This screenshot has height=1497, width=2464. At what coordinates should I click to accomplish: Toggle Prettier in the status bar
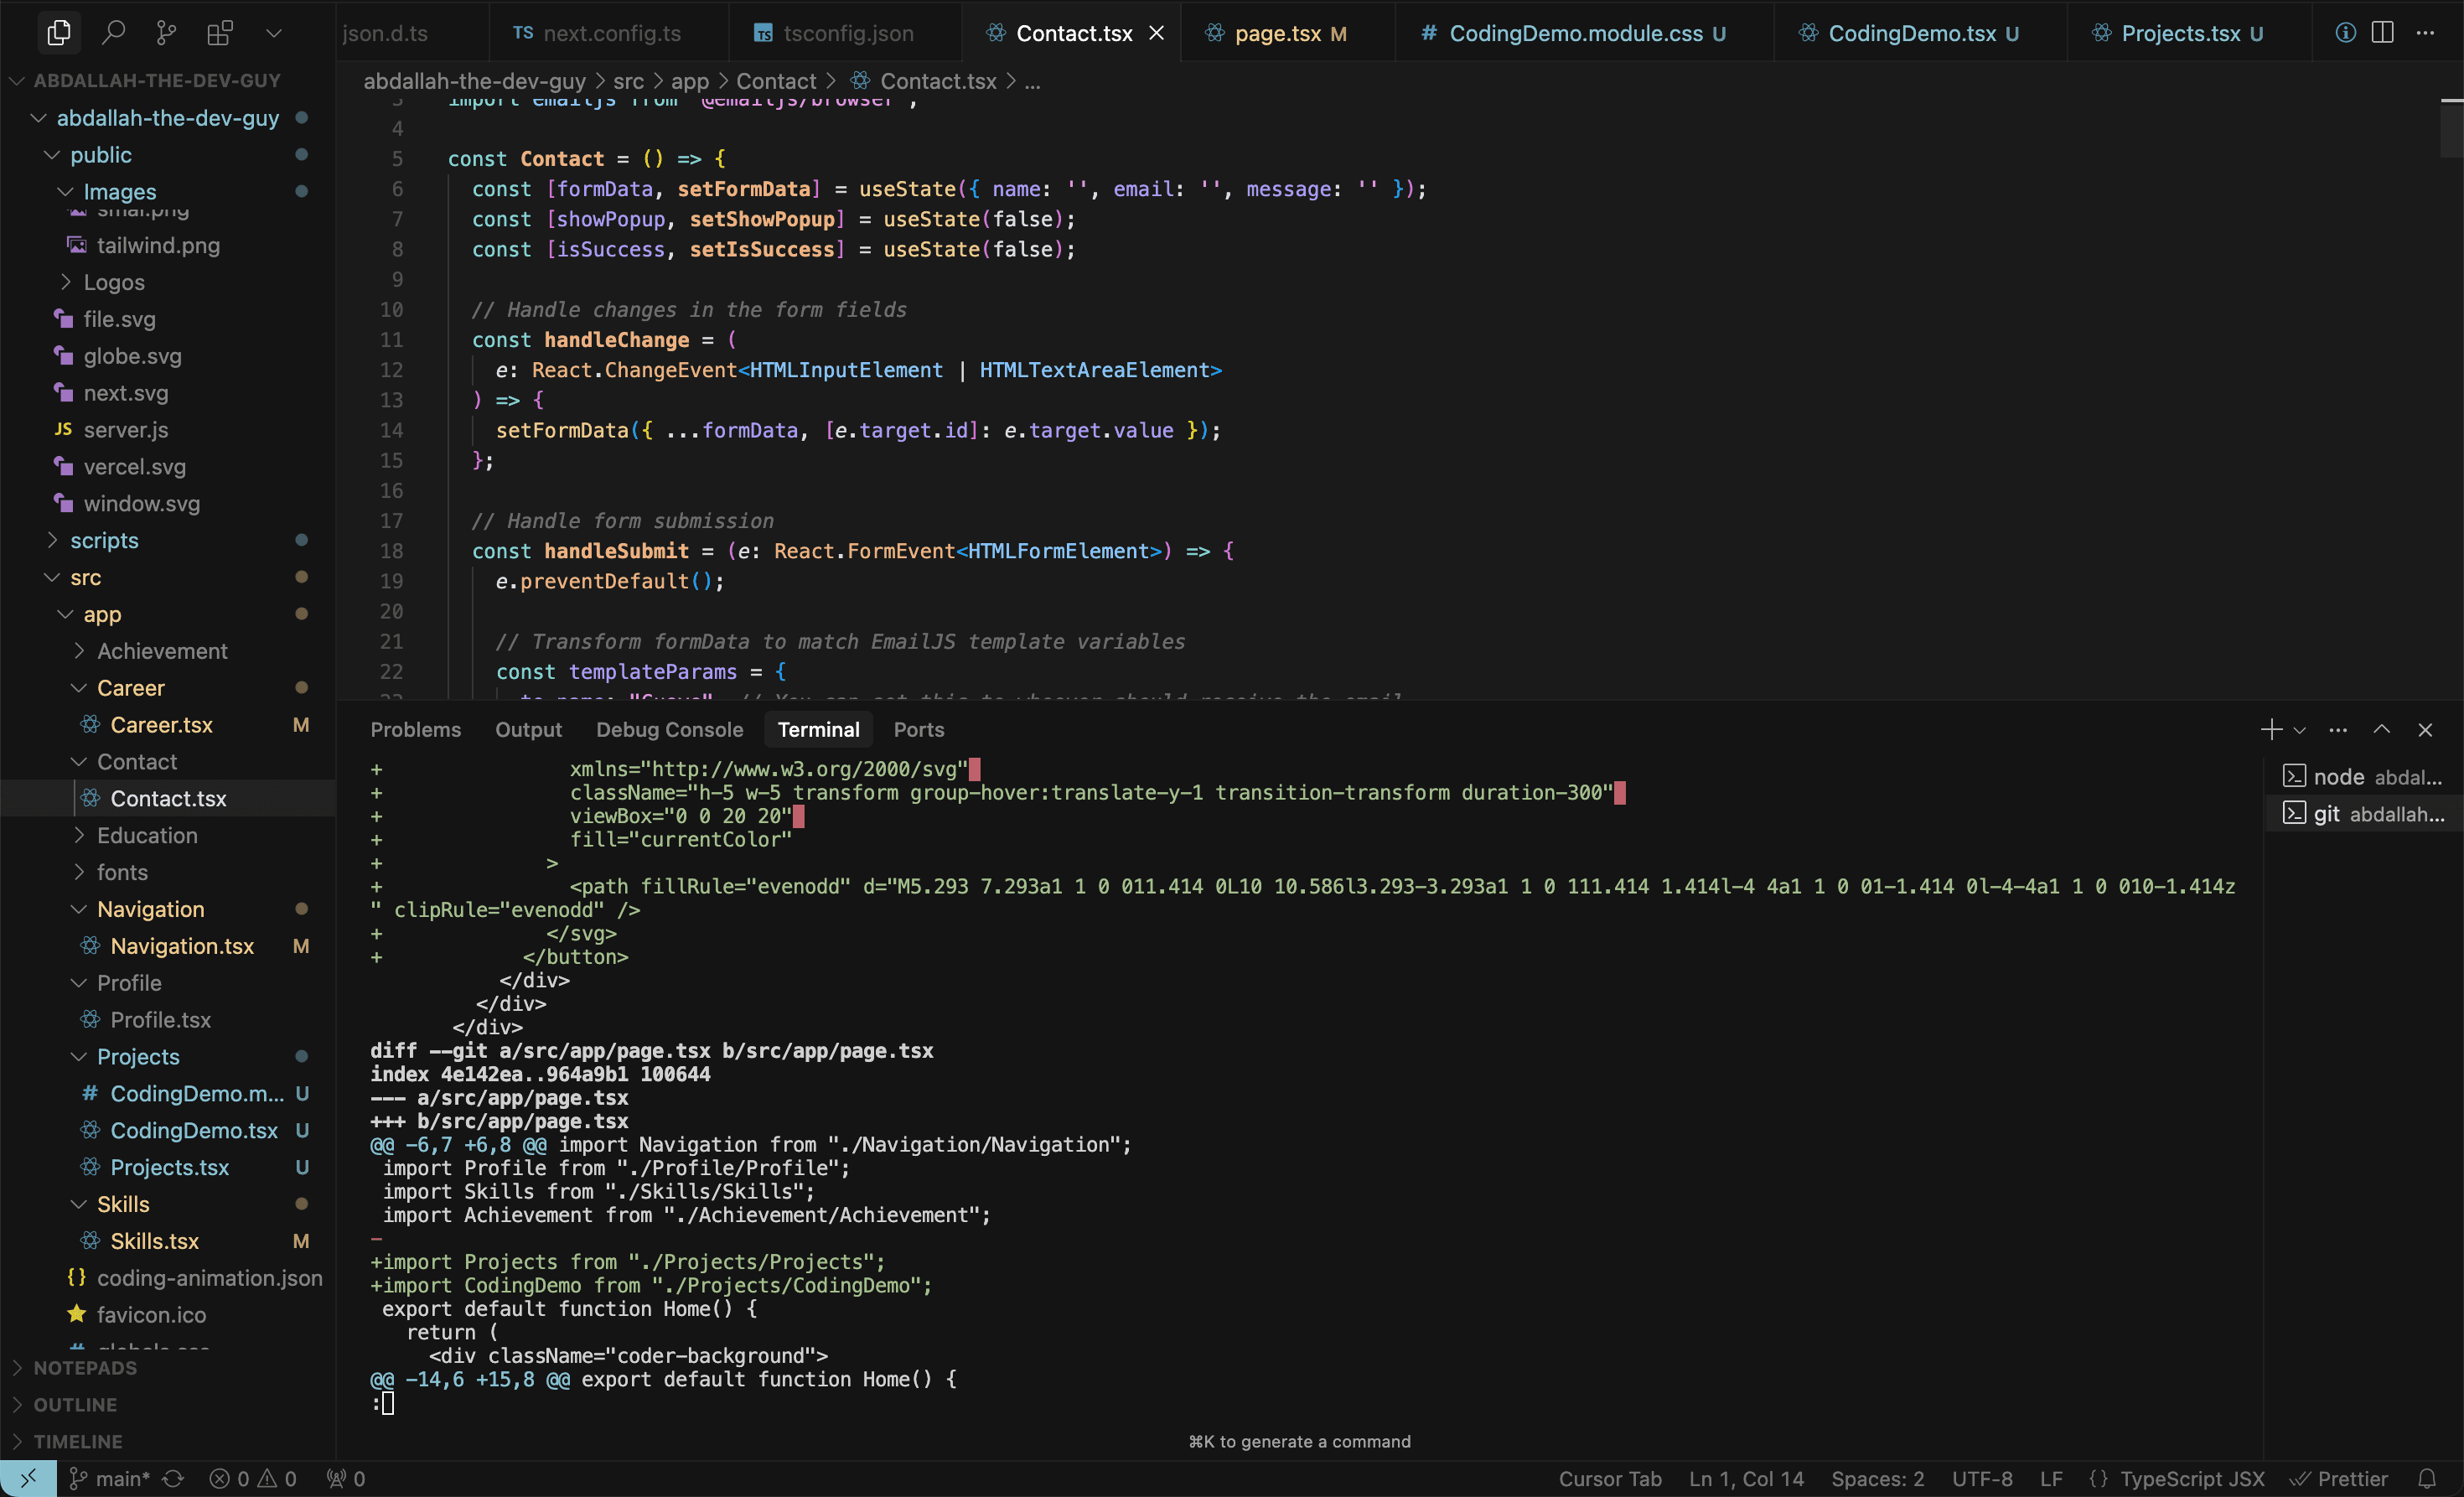[x=2339, y=1478]
